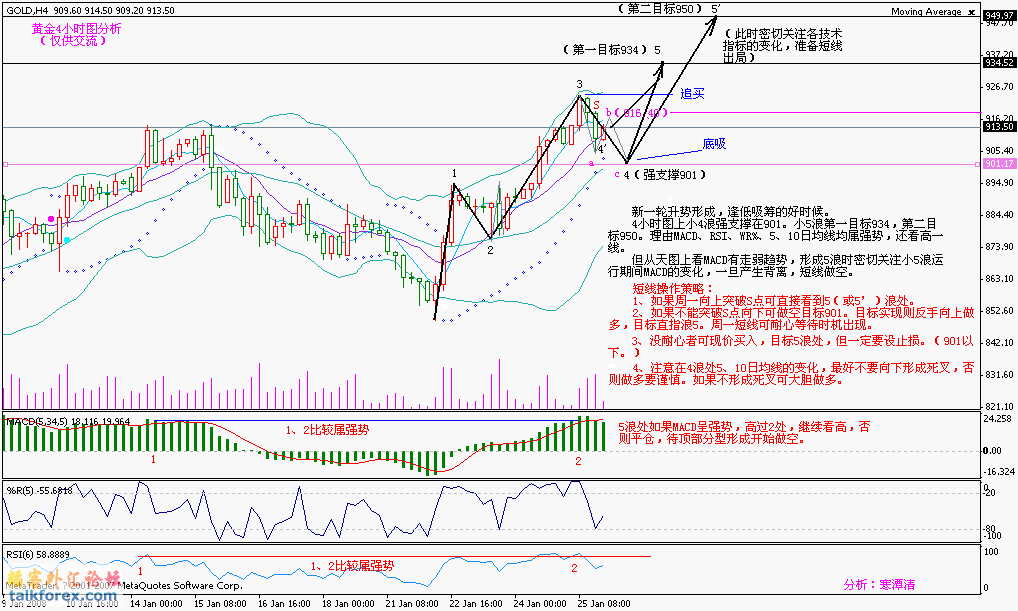
Task: Click the 22 Jan 16:00 time axis label
Action: 475,604
